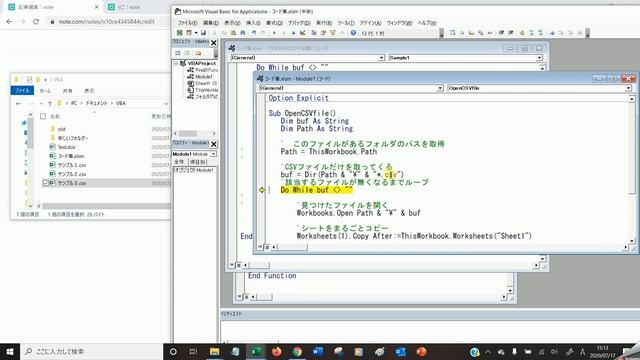Click the browser reload icon
Image resolution: width=640 pixels, height=360 pixels.
point(36,22)
